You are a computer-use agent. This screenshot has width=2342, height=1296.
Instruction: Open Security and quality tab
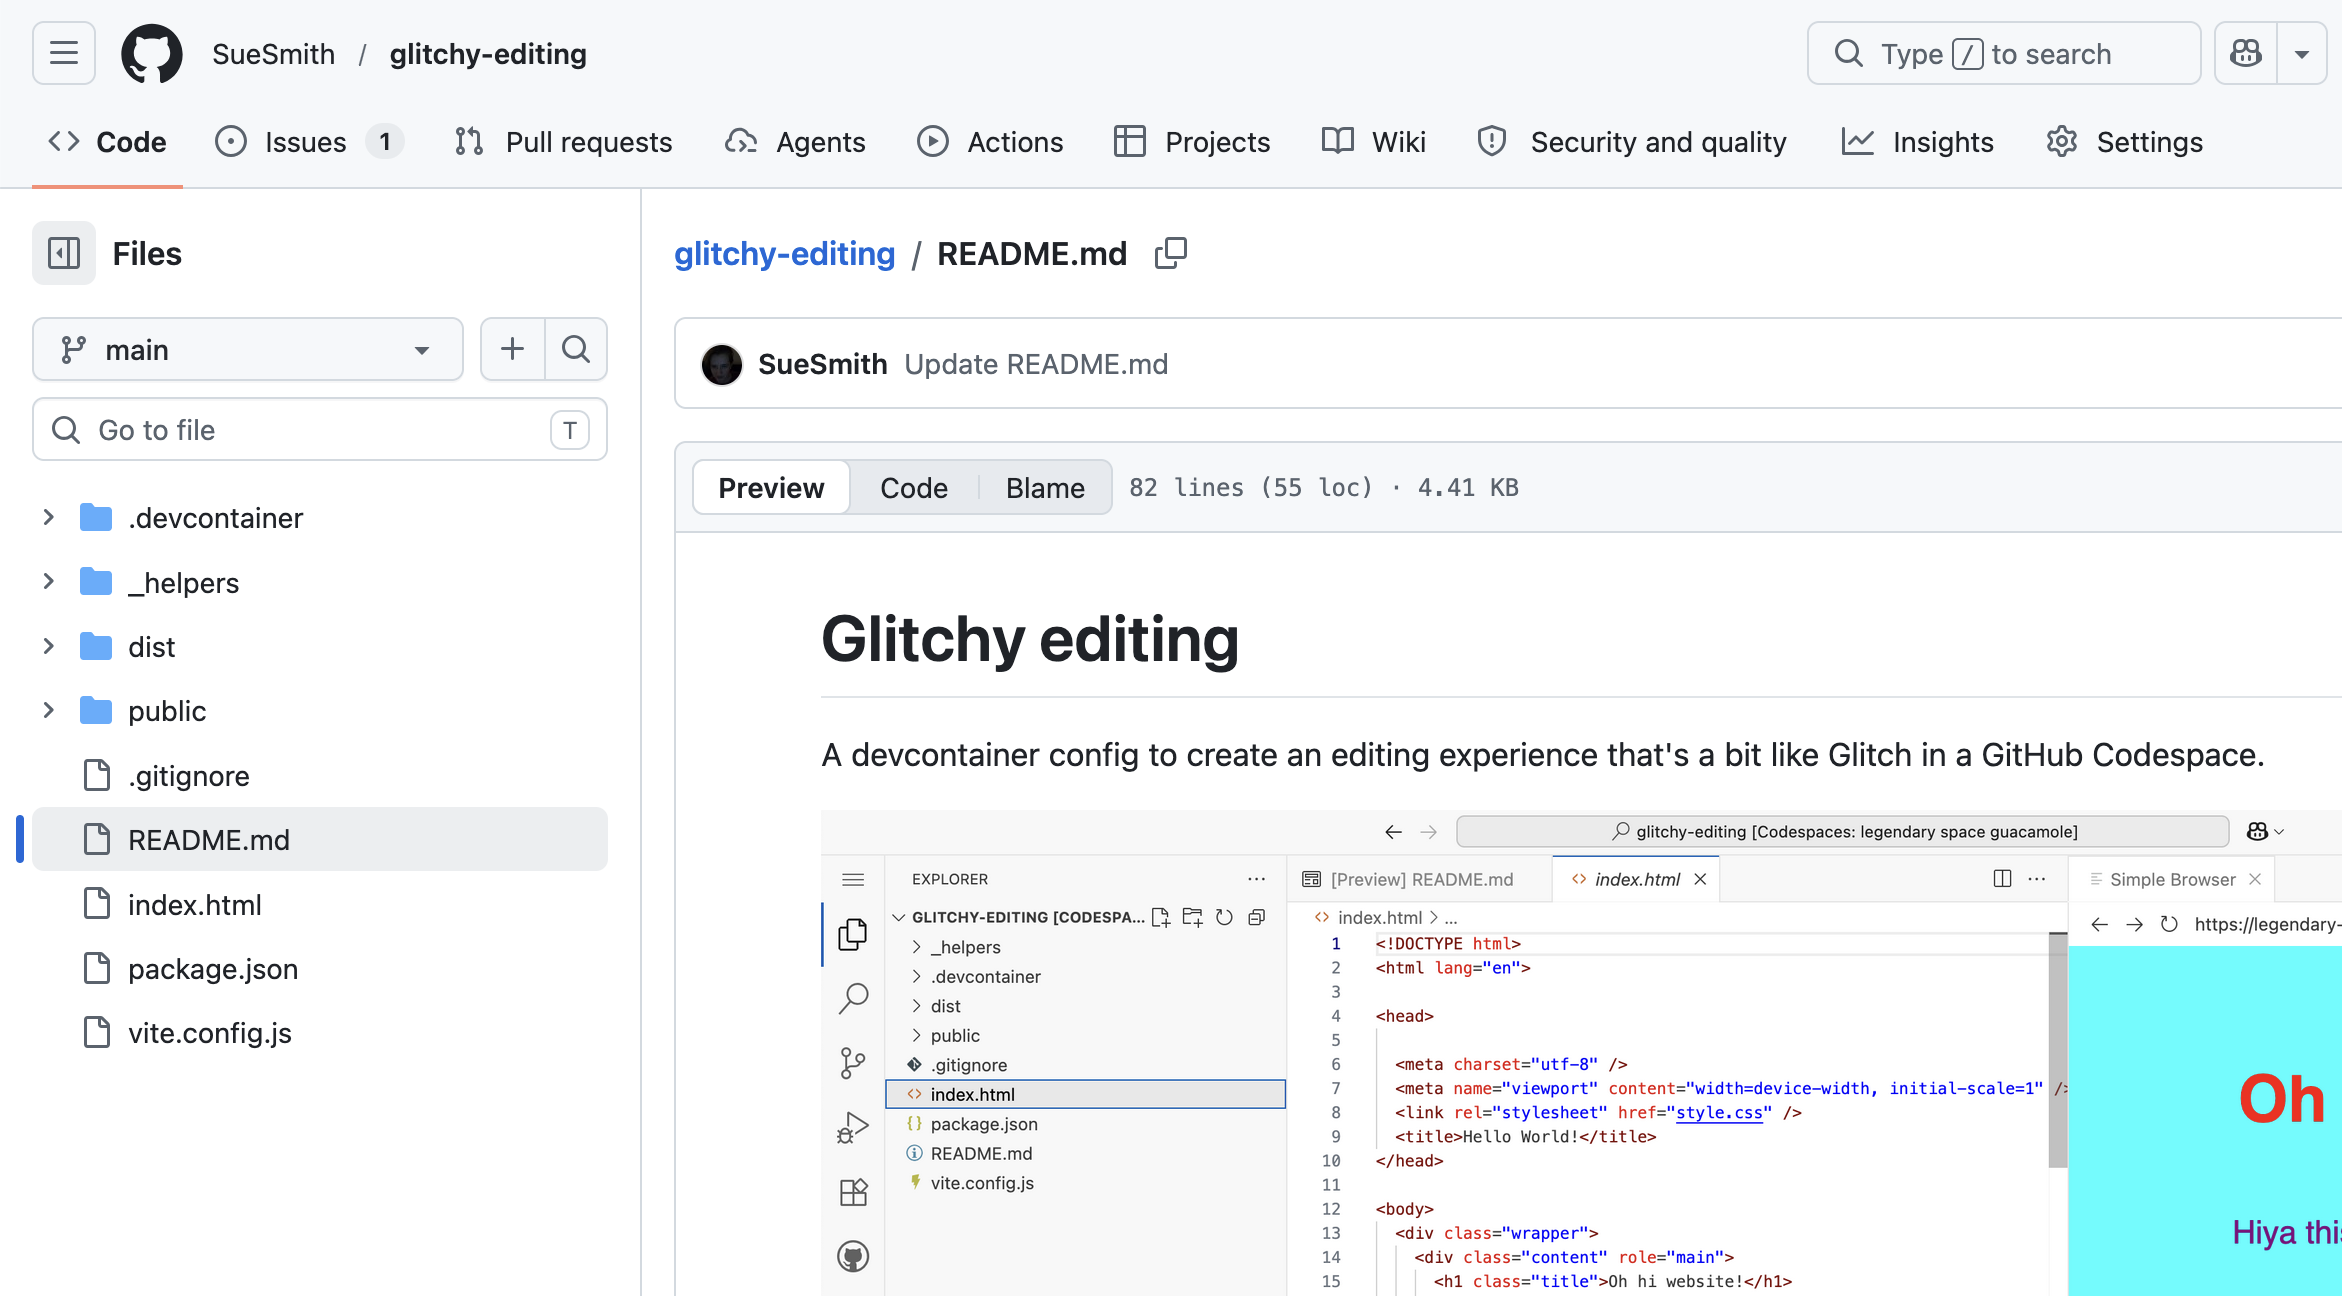pos(1632,142)
